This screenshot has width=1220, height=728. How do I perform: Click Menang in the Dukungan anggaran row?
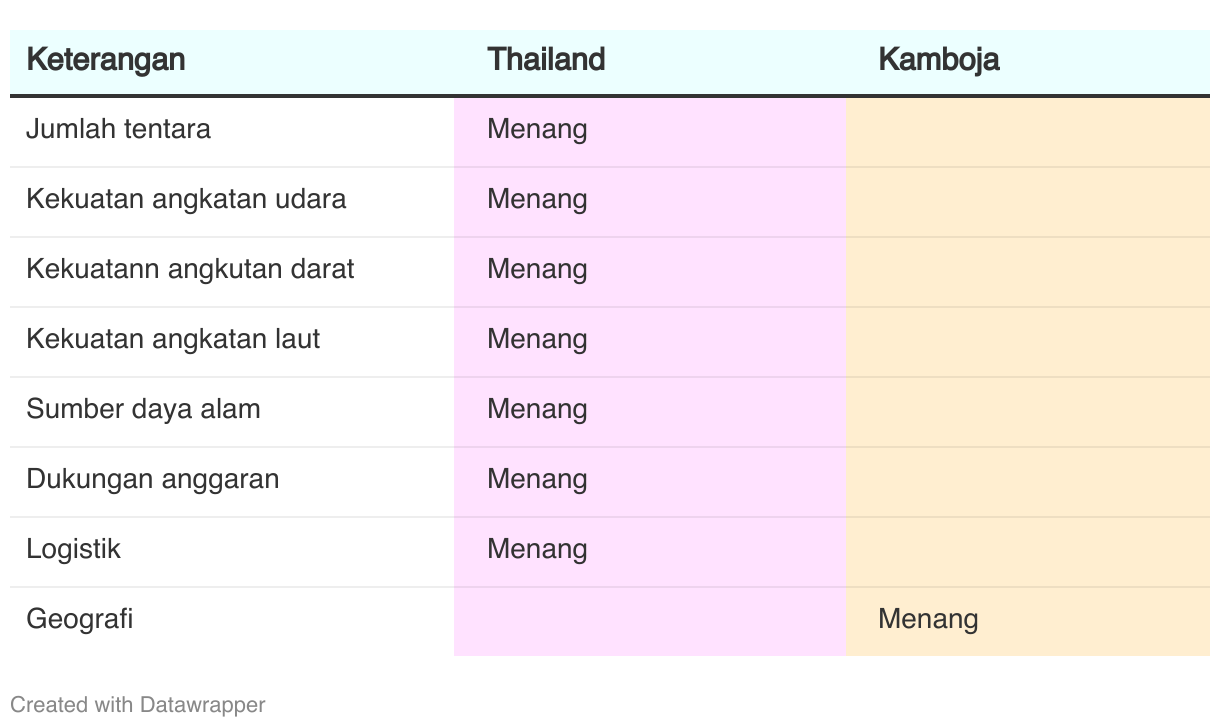point(537,479)
